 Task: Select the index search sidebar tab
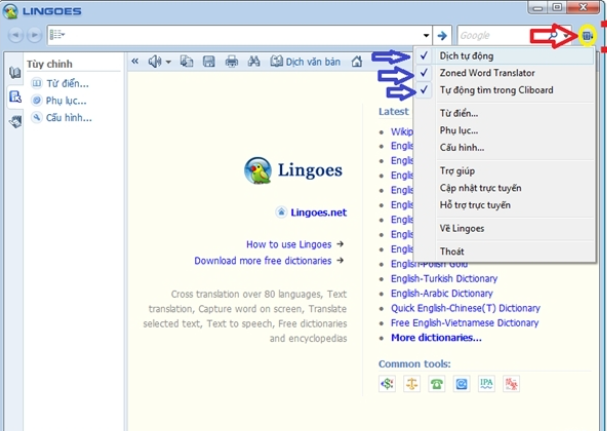(15, 96)
